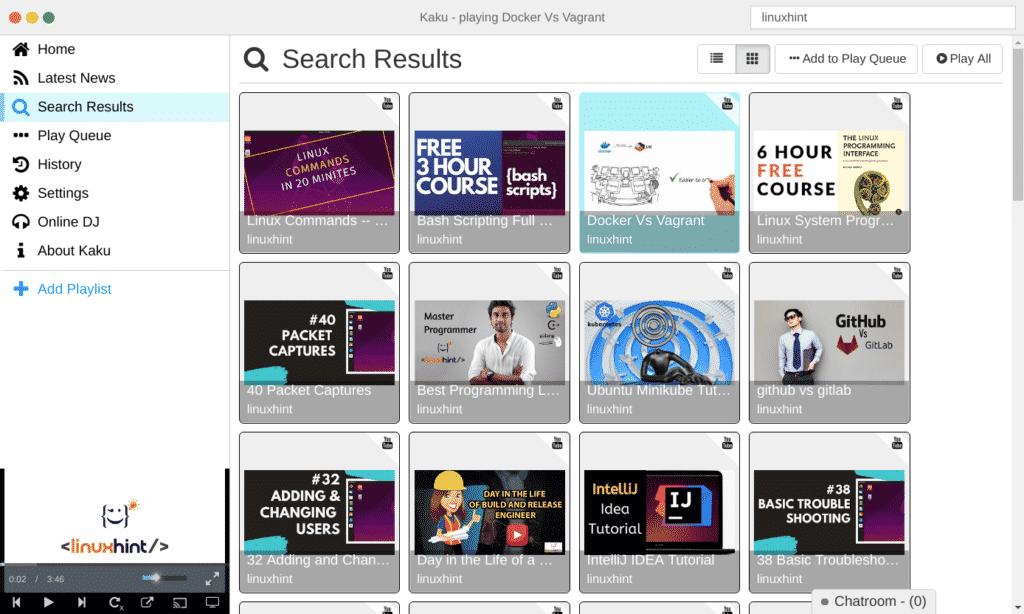
Task: Click YouTube badge on Bash Scripting card
Action: pyautogui.click(x=557, y=103)
